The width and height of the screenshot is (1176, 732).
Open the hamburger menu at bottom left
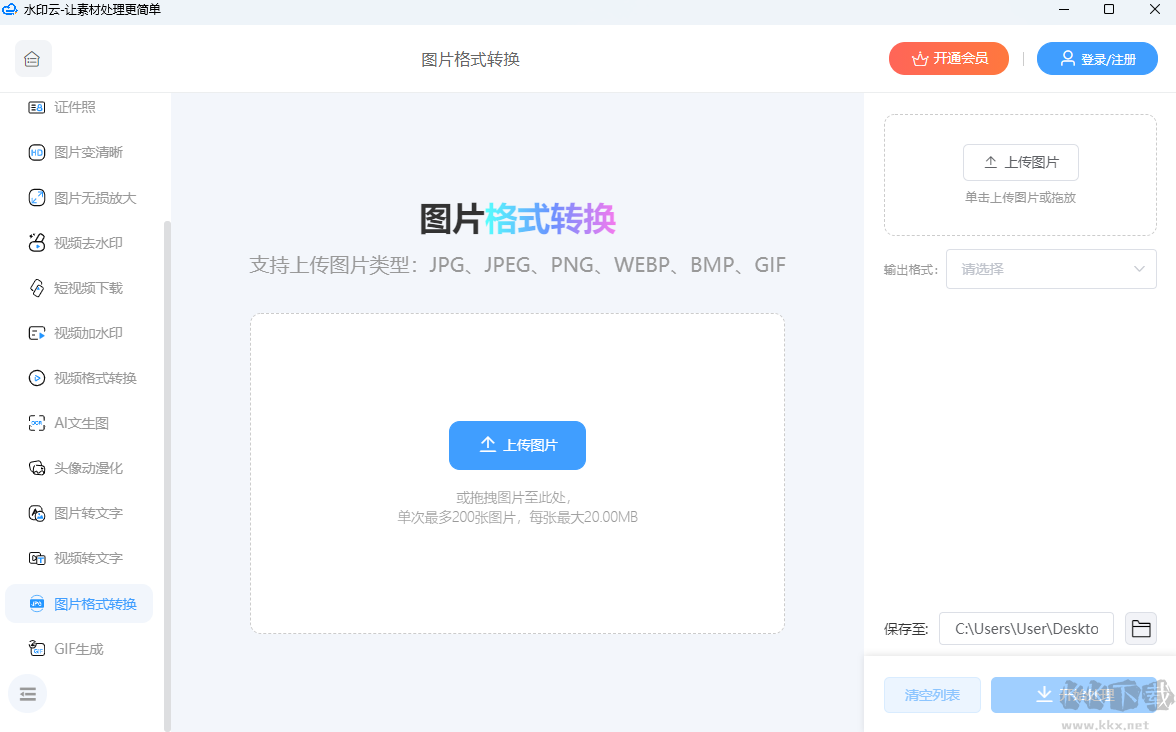tap(27, 694)
